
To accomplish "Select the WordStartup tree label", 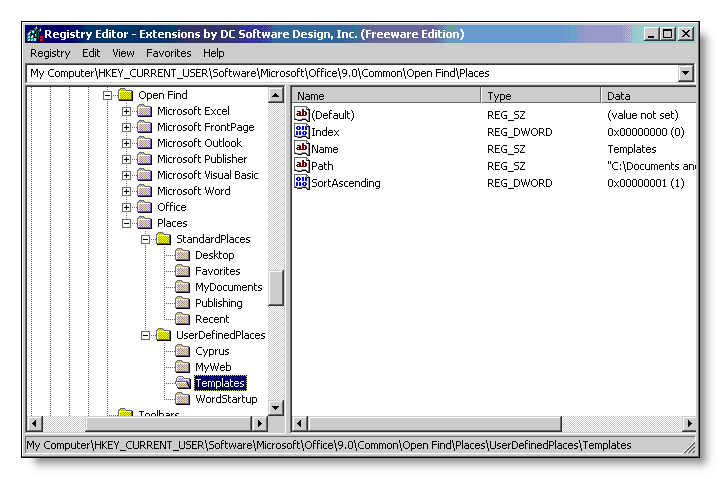I will (226, 399).
